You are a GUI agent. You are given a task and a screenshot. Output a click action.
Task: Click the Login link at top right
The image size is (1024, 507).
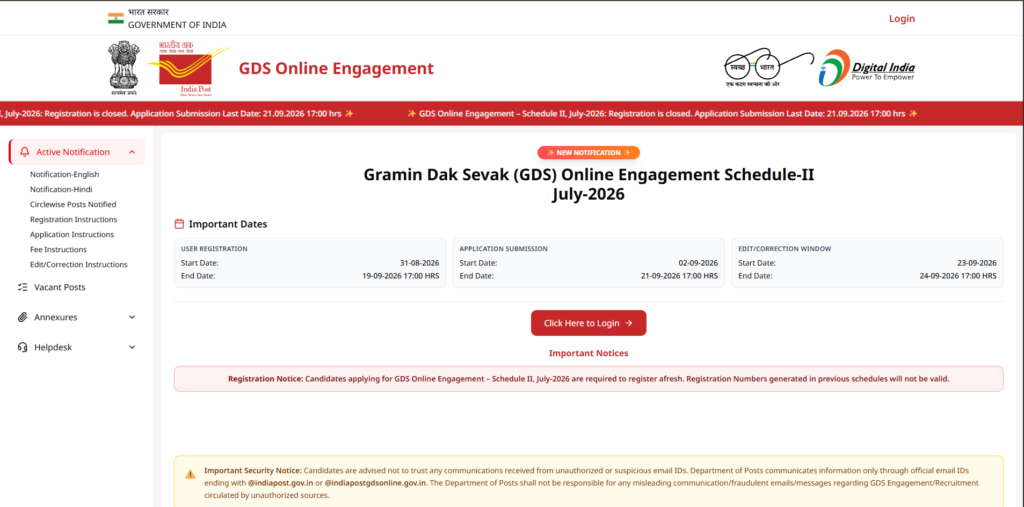902,19
